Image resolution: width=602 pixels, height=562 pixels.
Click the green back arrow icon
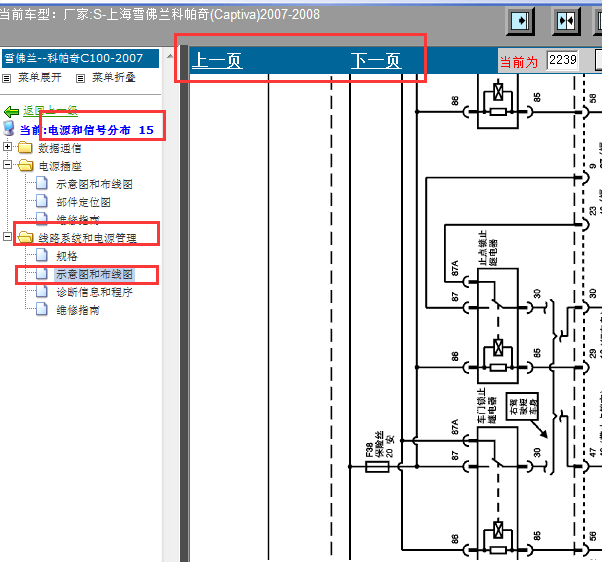click(x=12, y=112)
